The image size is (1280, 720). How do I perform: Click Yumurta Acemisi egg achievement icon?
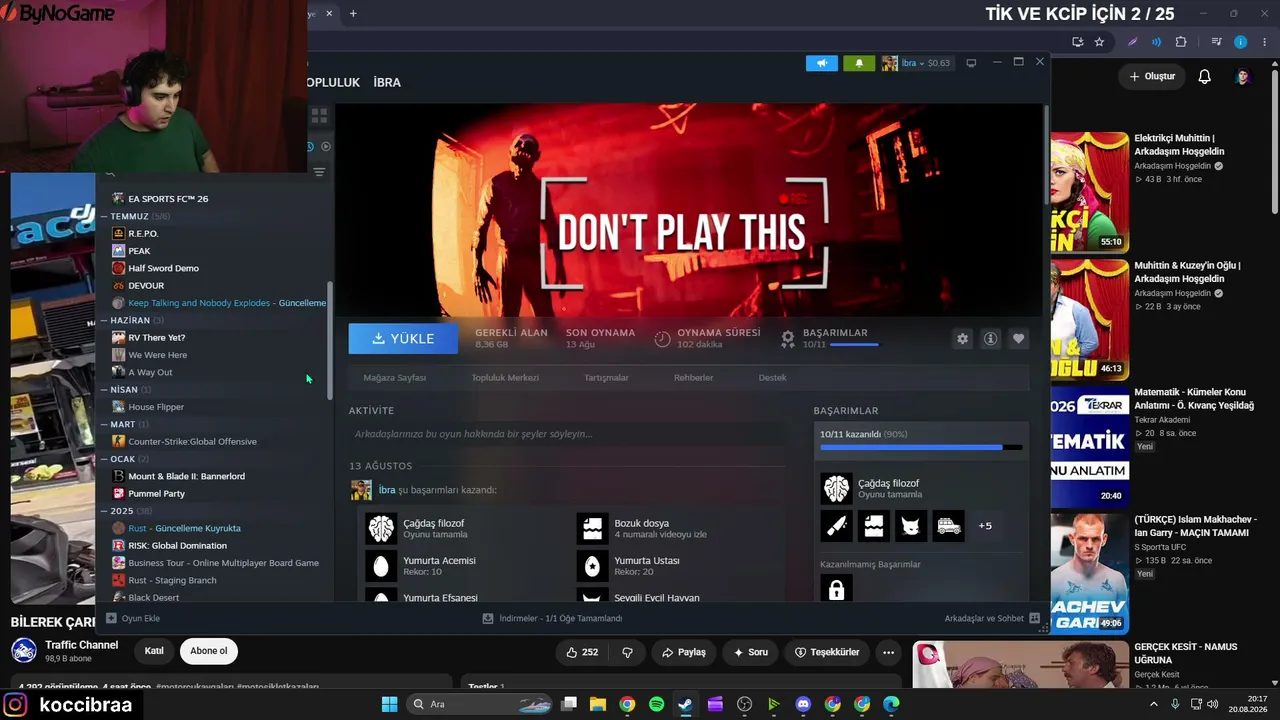click(381, 566)
